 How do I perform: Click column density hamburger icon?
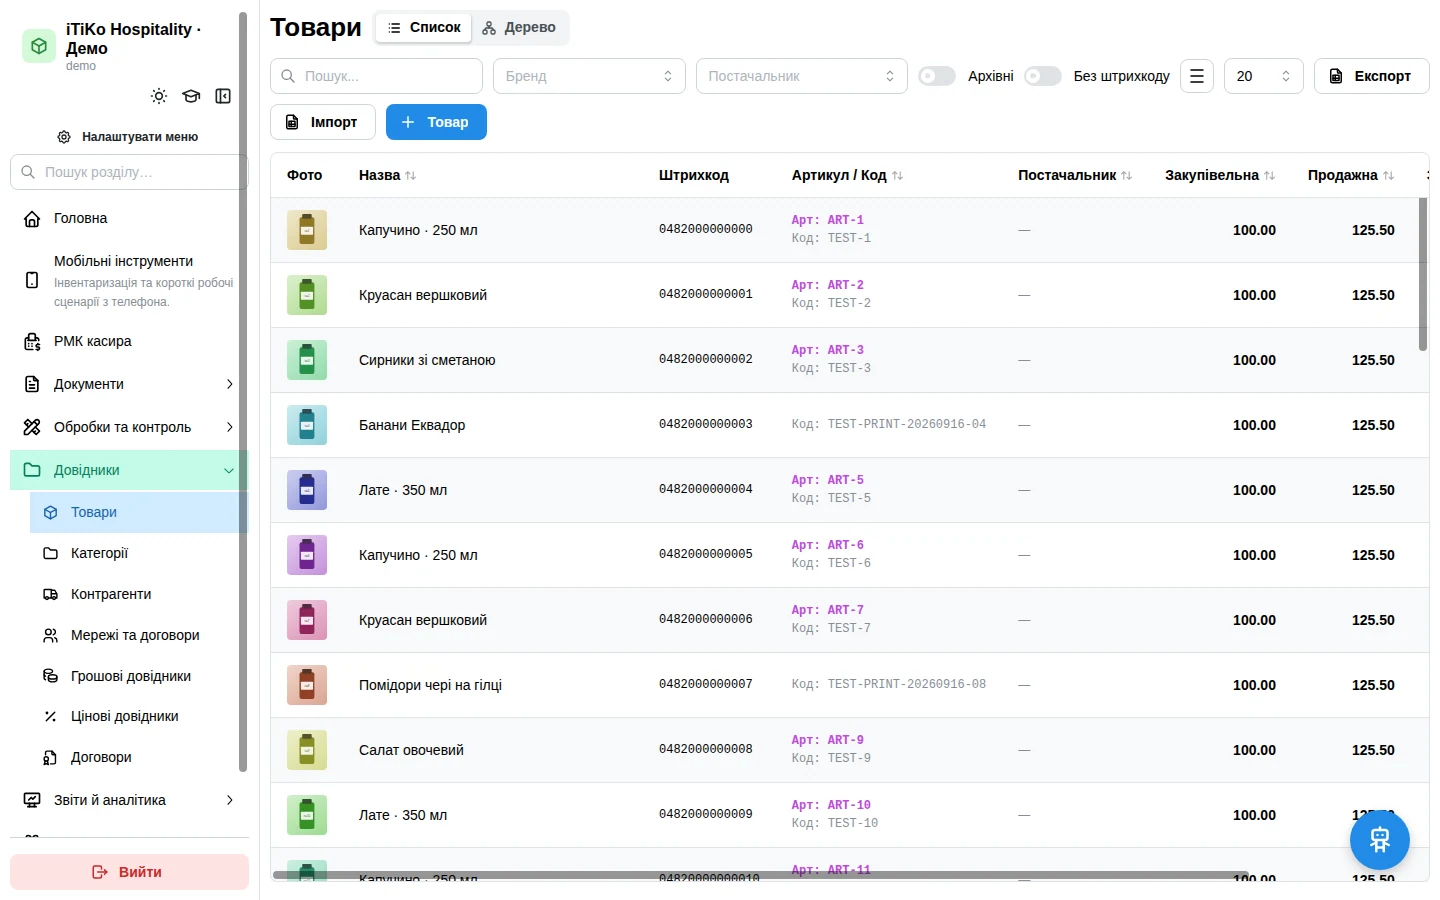(1196, 76)
